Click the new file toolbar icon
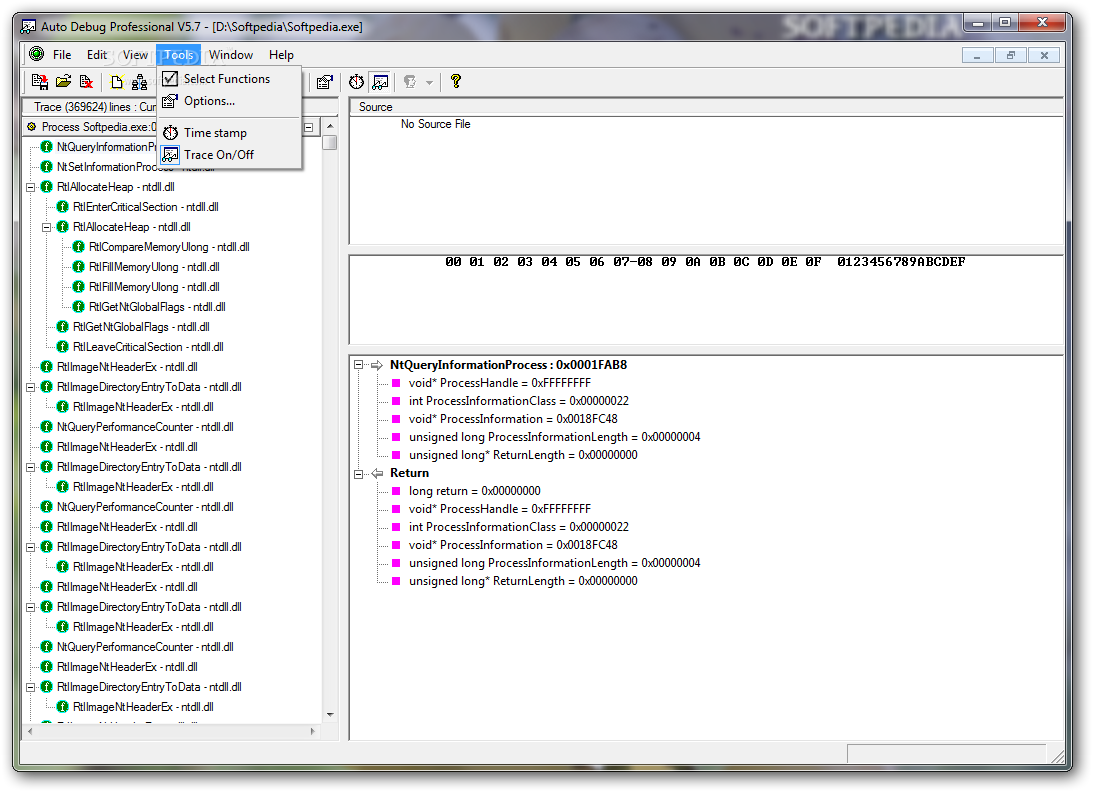Image resolution: width=1093 pixels, height=792 pixels. click(116, 82)
